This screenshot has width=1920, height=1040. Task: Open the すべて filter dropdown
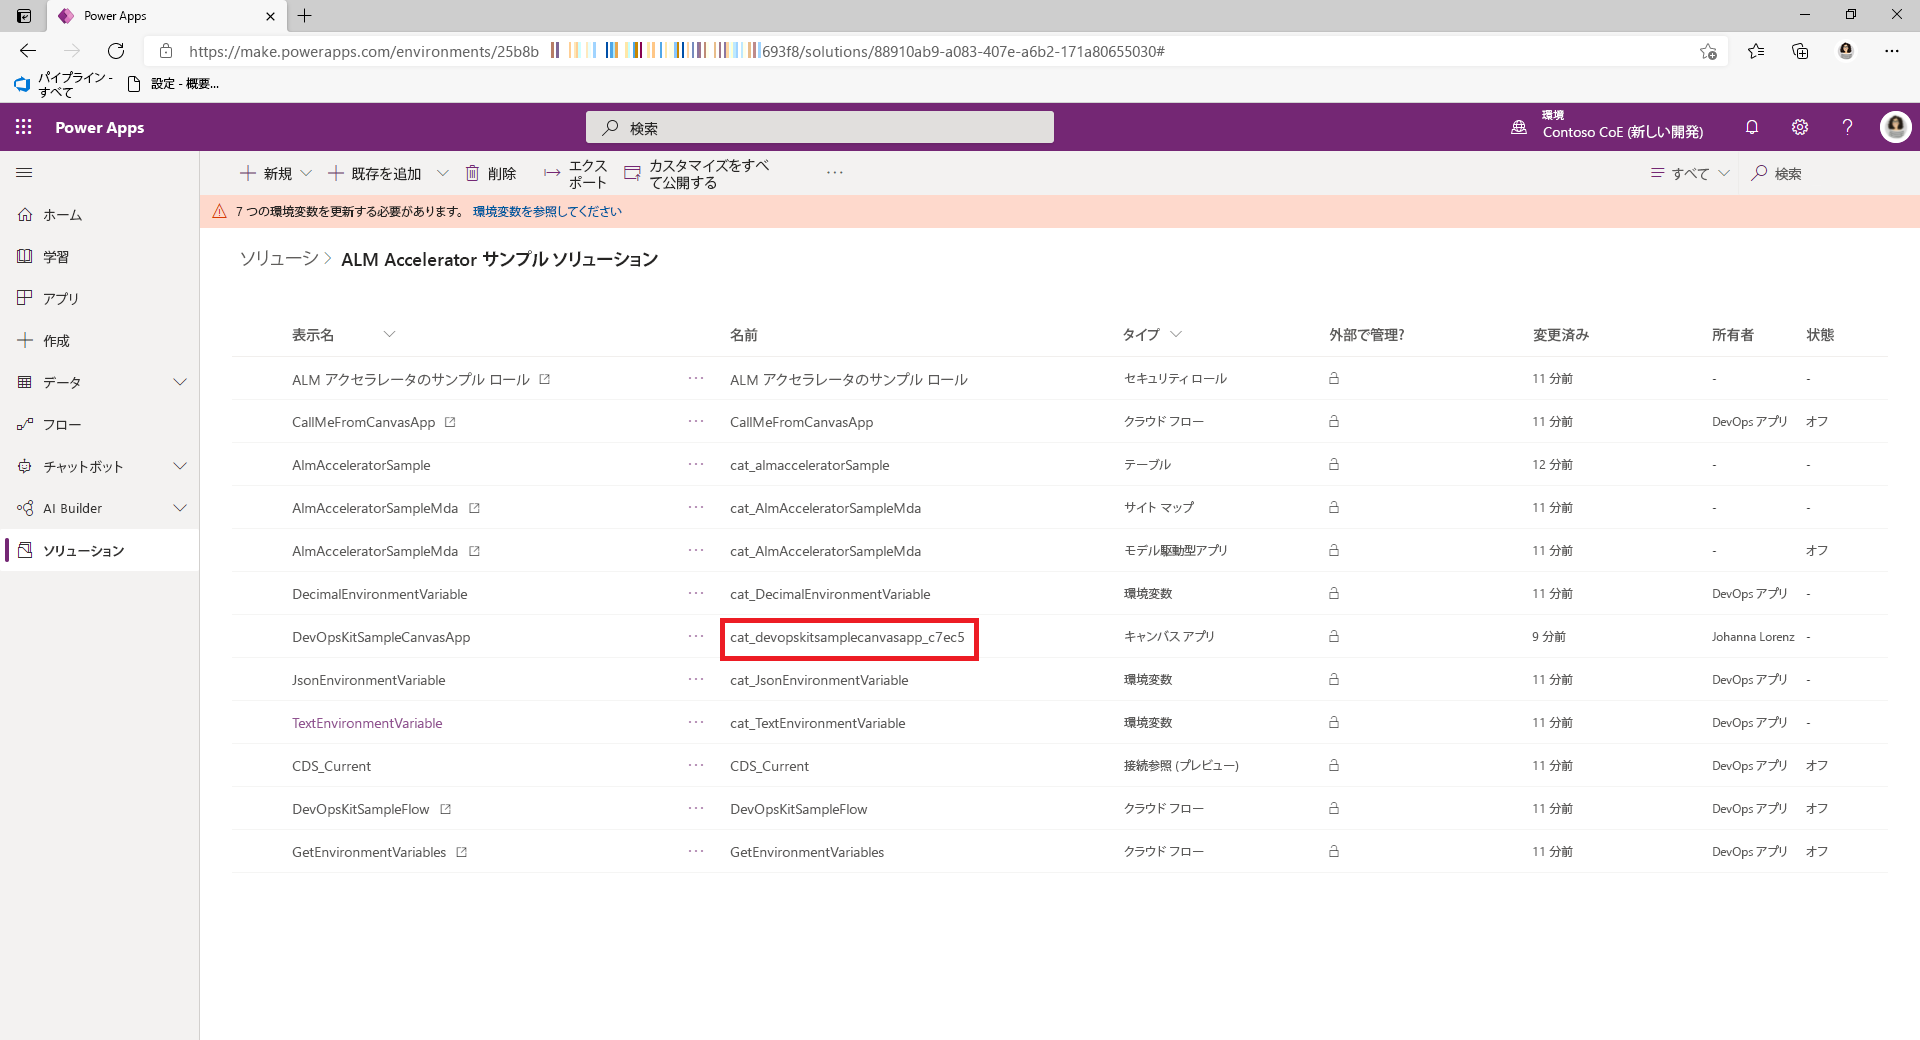[x=1690, y=173]
